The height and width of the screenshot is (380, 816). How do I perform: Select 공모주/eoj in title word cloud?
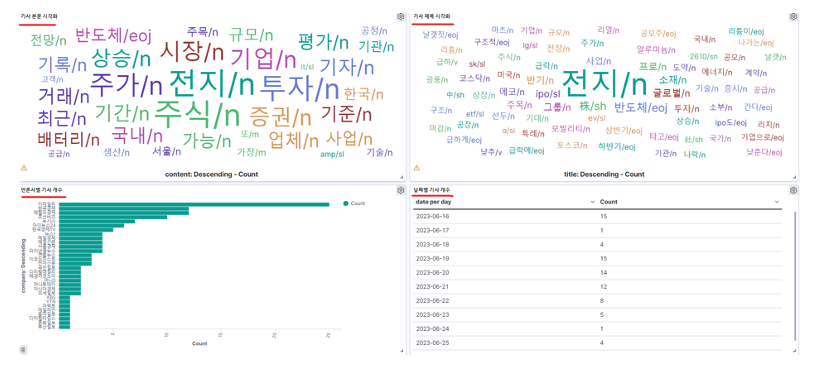click(x=658, y=34)
